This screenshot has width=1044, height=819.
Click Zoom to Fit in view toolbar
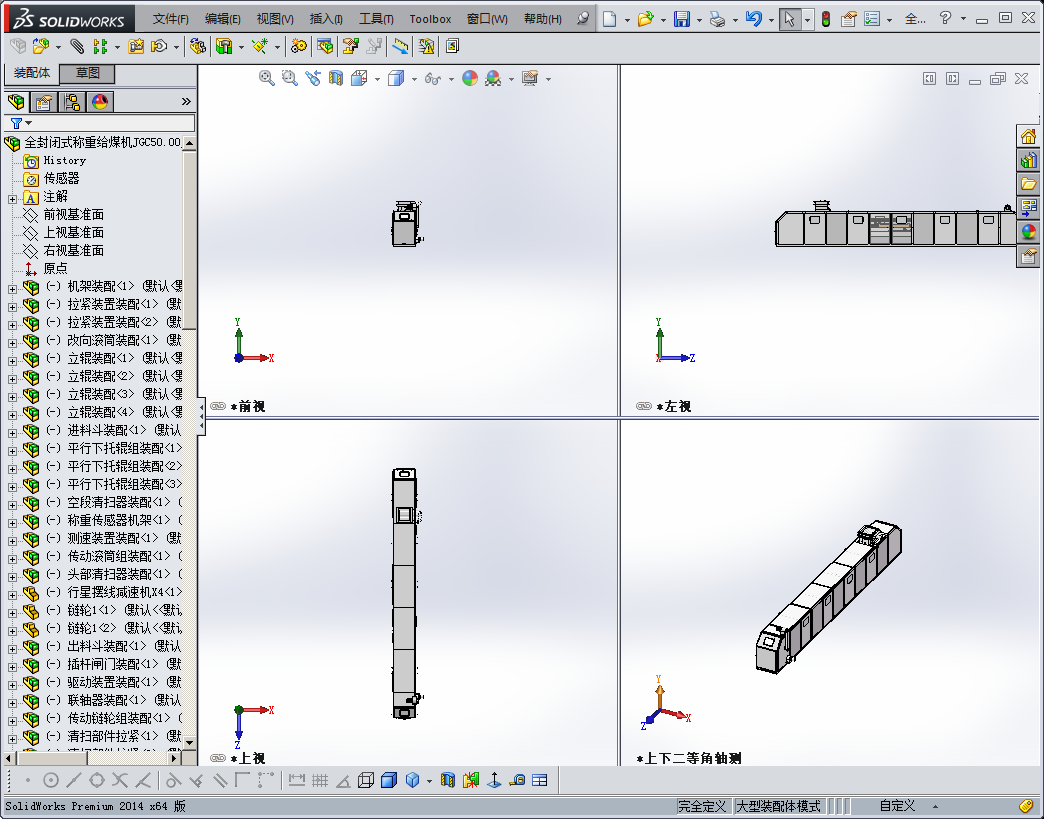266,78
